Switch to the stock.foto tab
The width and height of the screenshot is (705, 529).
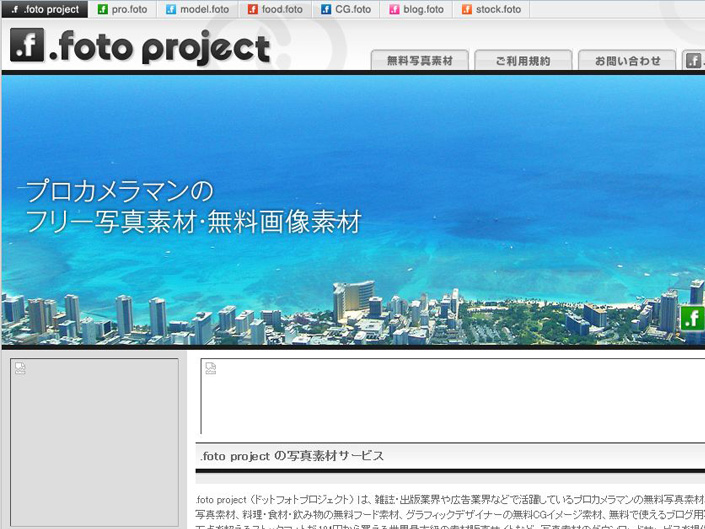pos(491,9)
